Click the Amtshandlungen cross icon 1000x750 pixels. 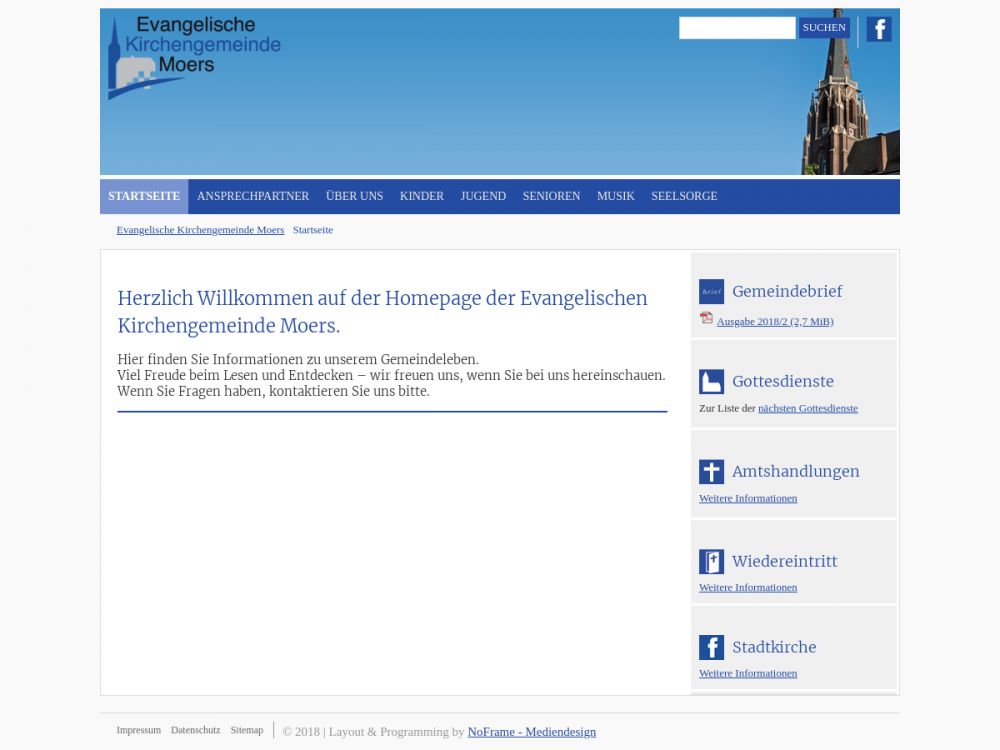pos(711,472)
